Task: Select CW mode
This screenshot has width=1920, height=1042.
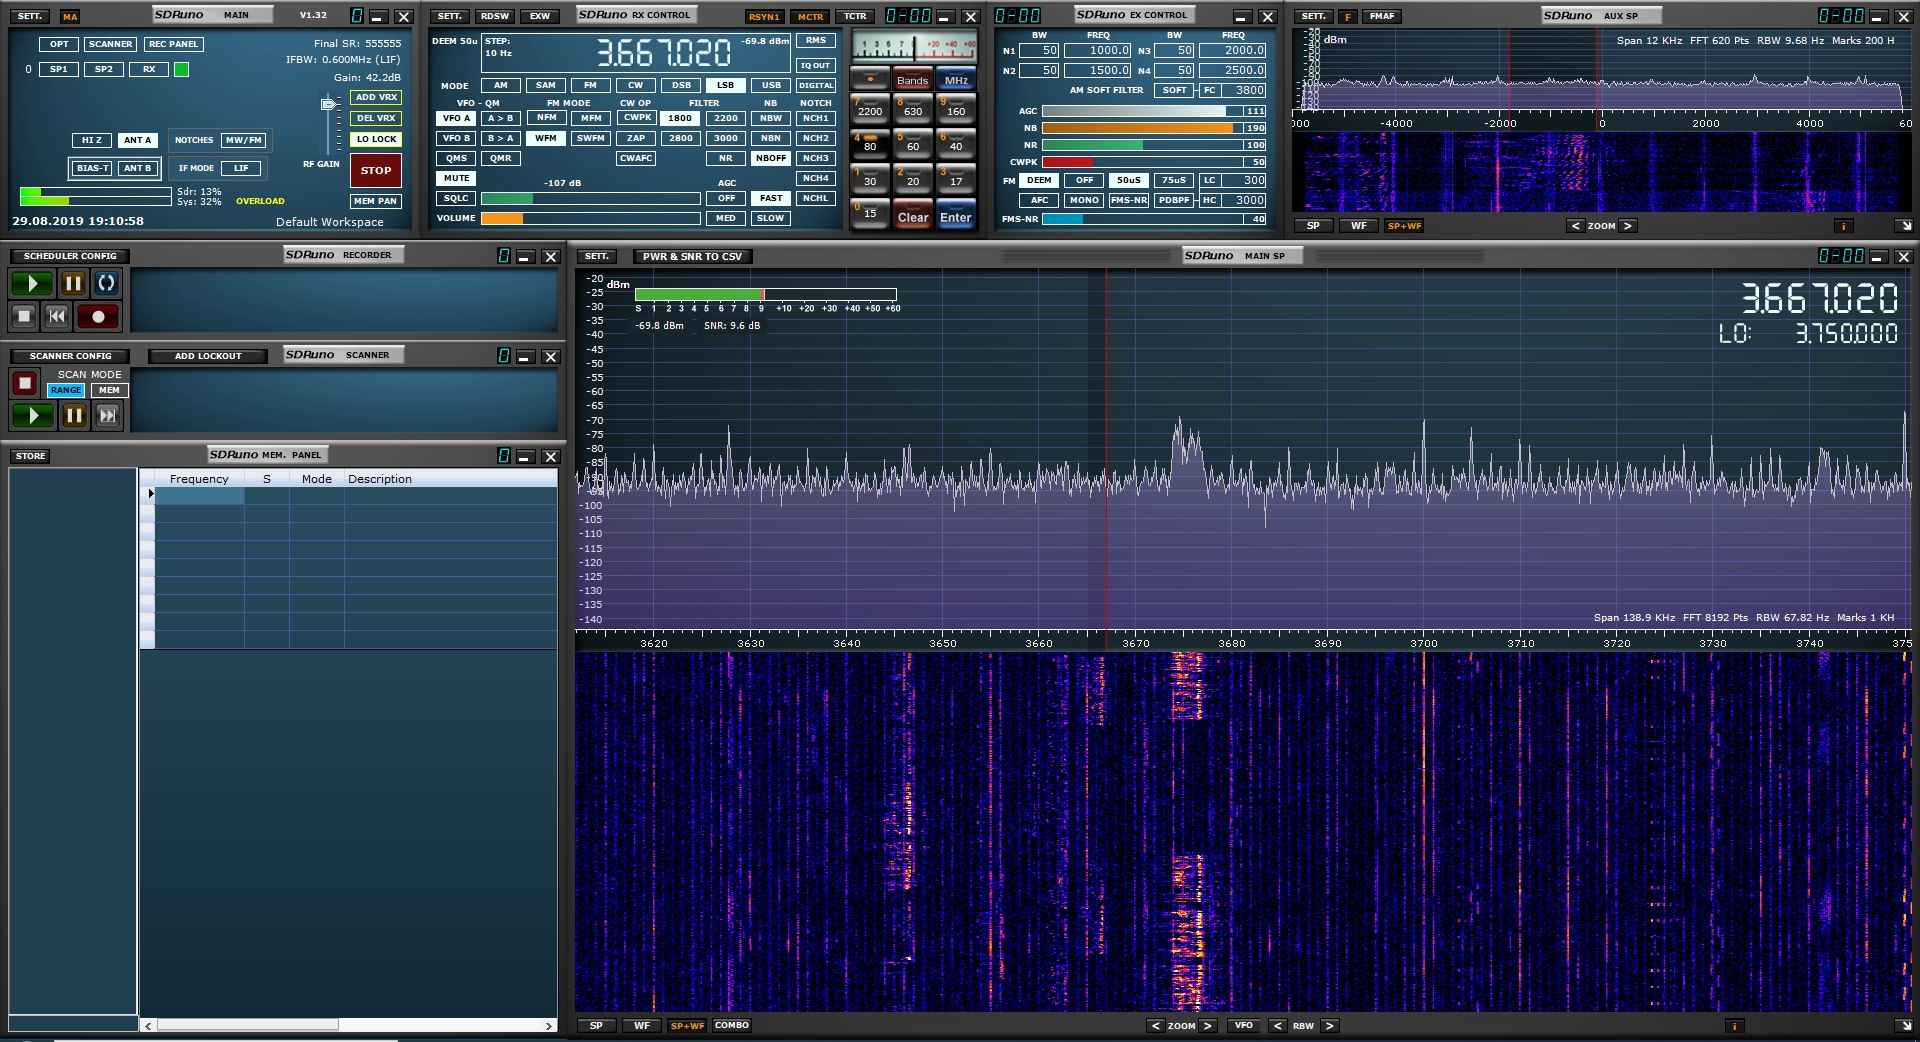Action: tap(636, 85)
